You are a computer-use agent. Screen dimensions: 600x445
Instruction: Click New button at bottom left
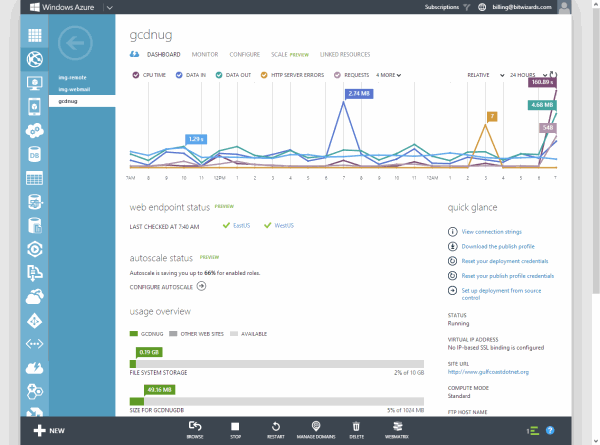pyautogui.click(x=49, y=430)
